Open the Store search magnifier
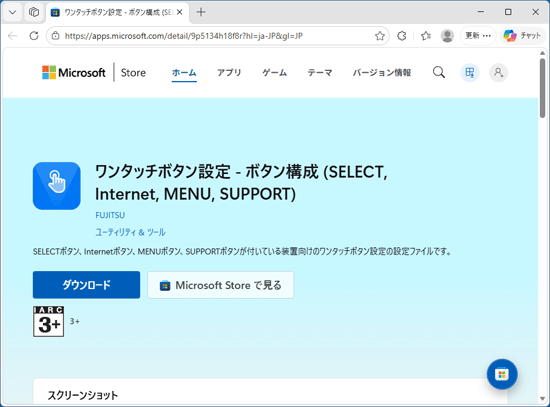 tap(439, 73)
